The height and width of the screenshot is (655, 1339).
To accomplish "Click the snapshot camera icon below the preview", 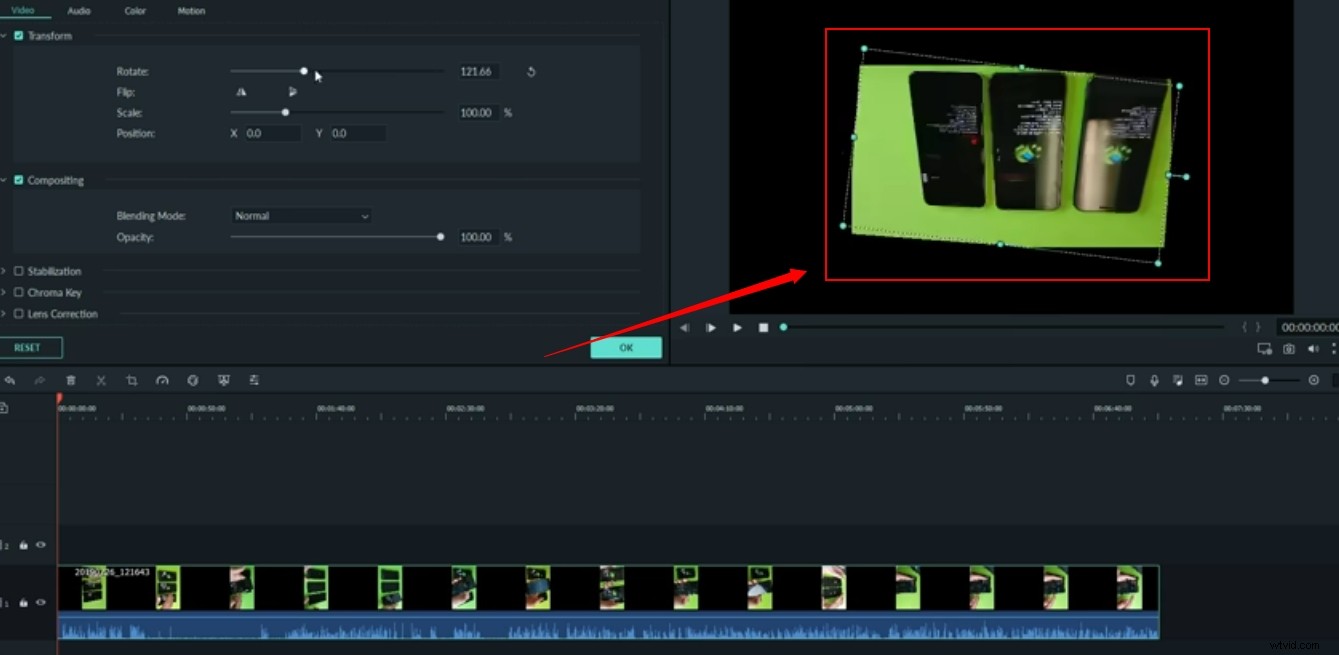I will [1288, 348].
